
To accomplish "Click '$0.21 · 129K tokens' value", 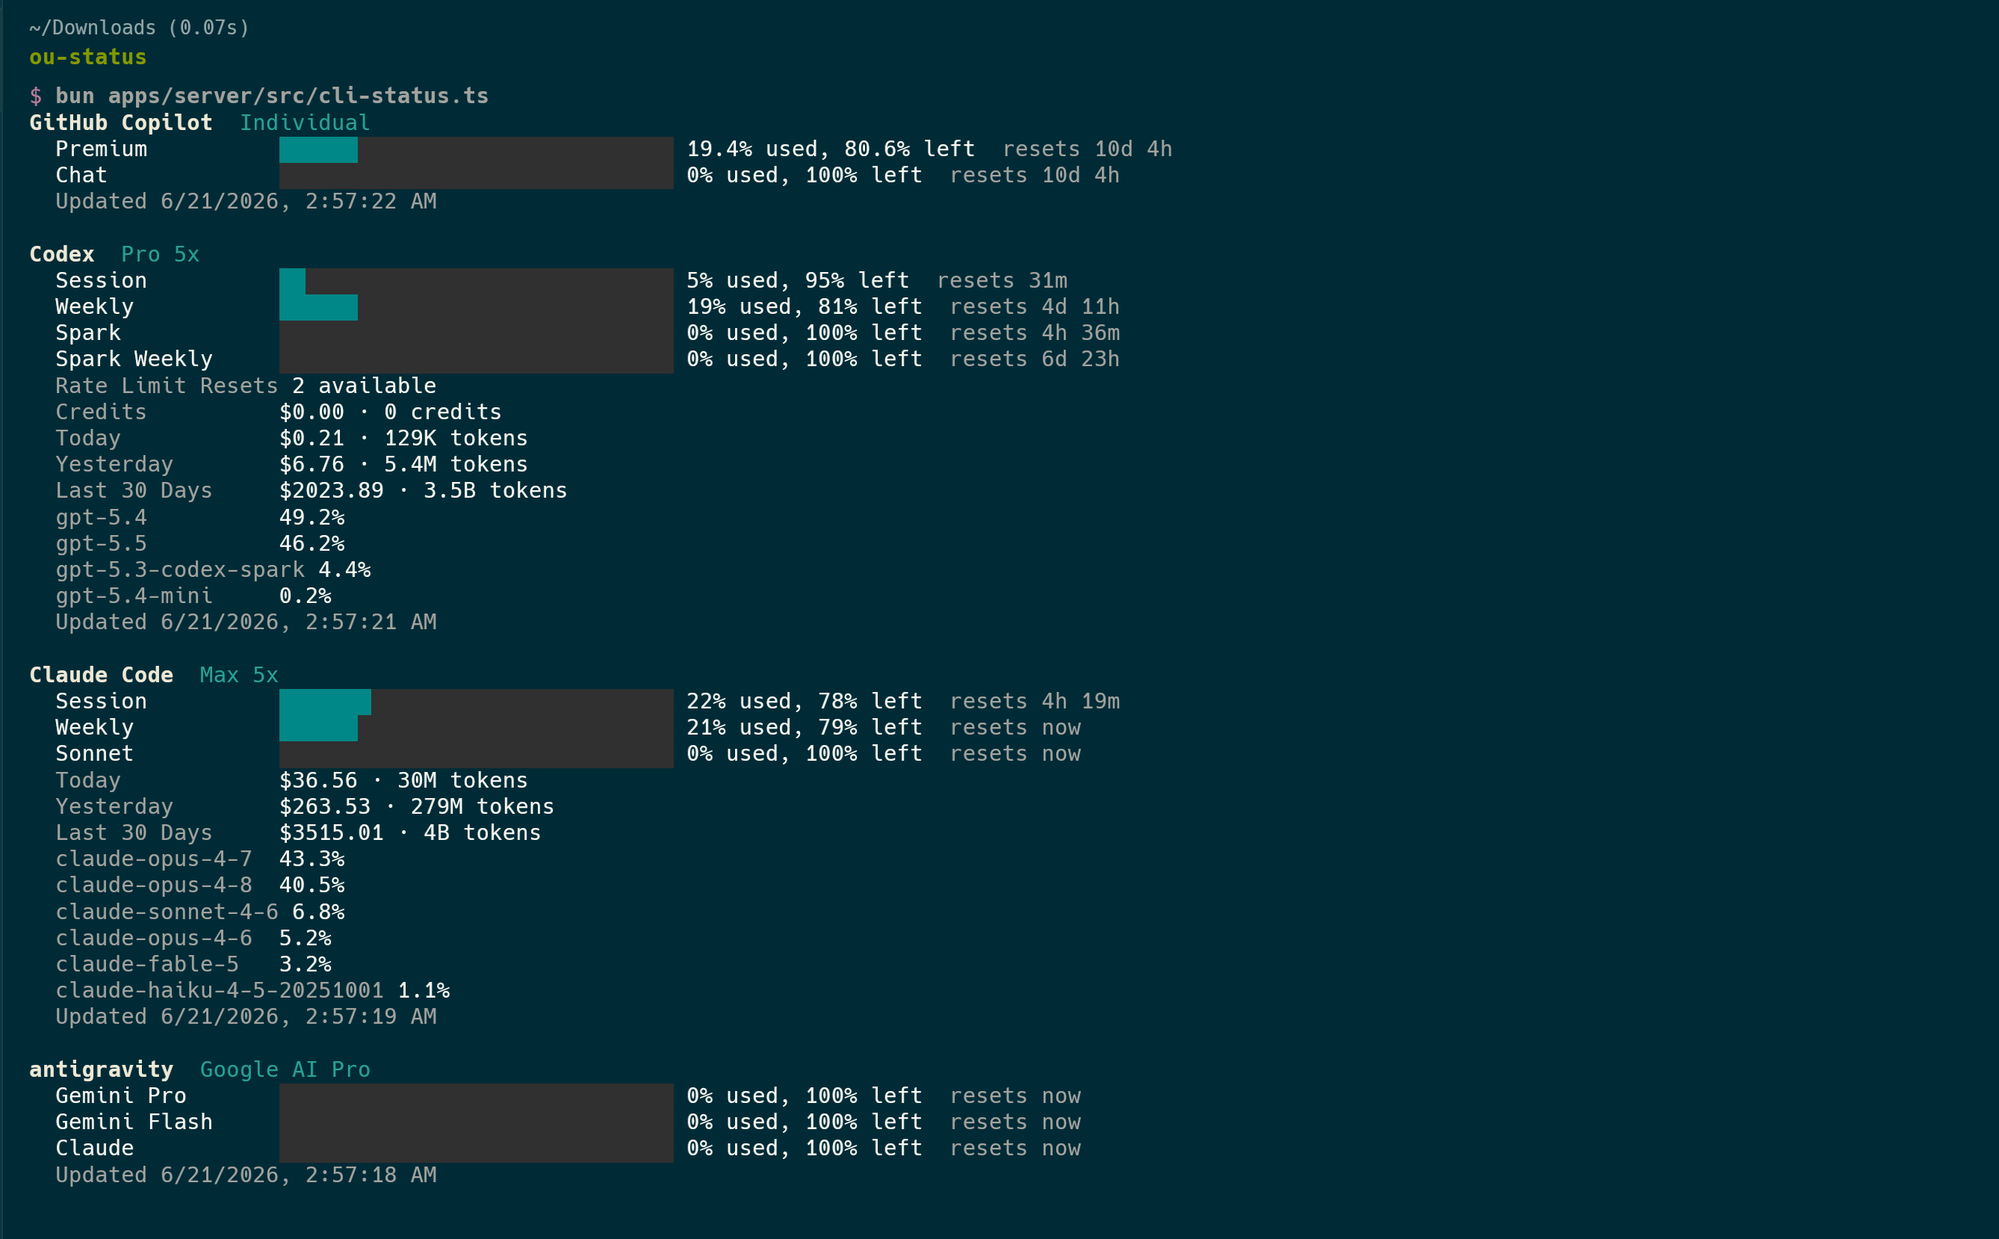I will click(403, 438).
